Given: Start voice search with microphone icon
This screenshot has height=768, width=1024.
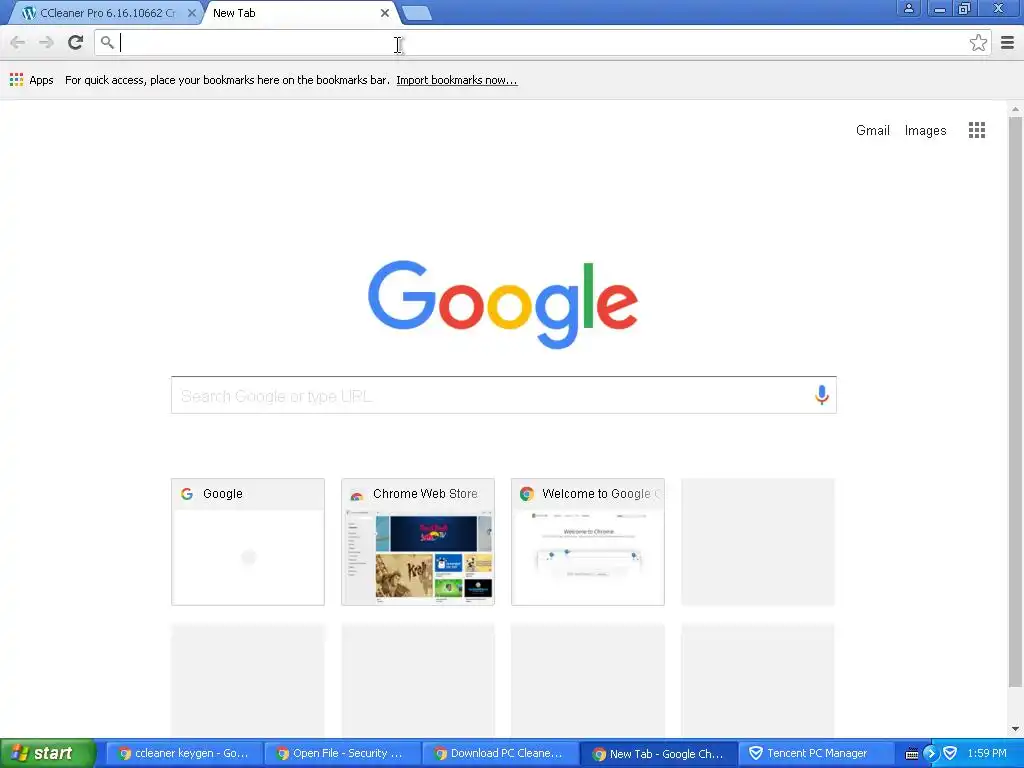Looking at the screenshot, I should (x=822, y=394).
